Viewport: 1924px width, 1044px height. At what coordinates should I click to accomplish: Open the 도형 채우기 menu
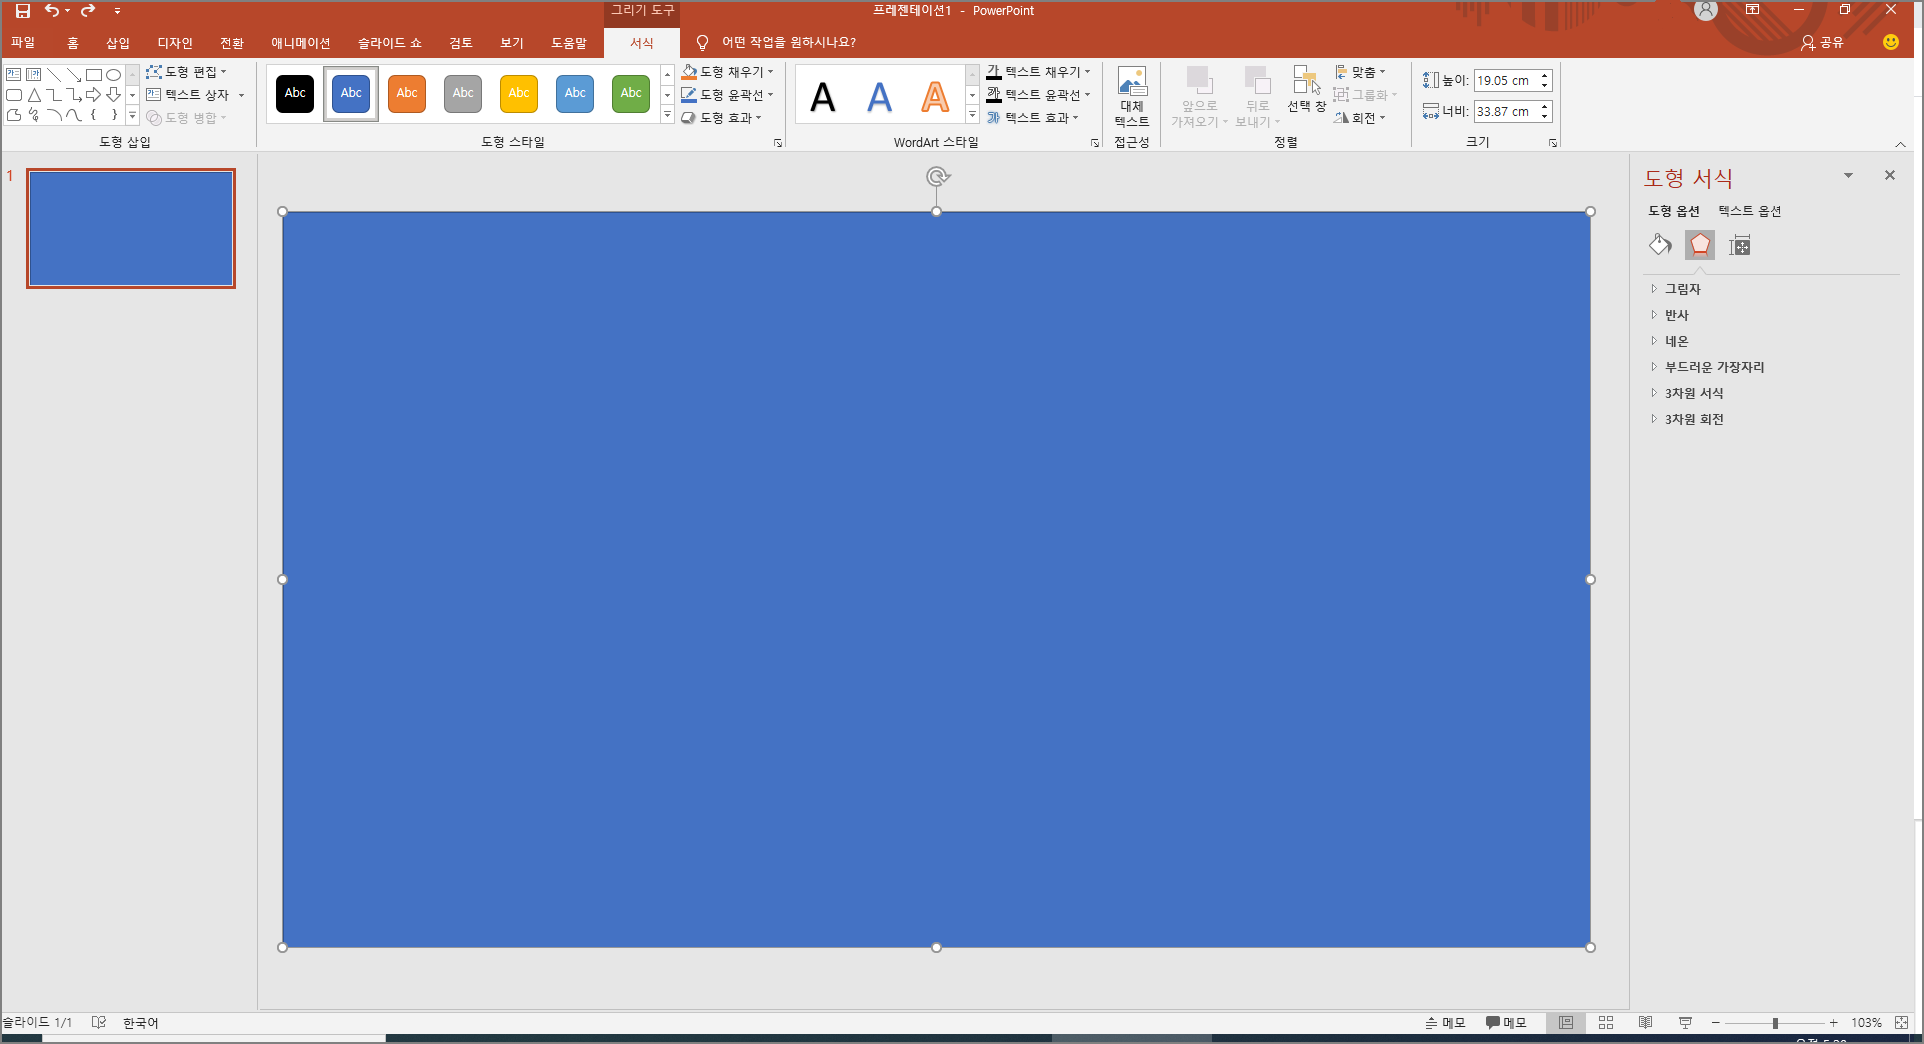click(x=727, y=72)
